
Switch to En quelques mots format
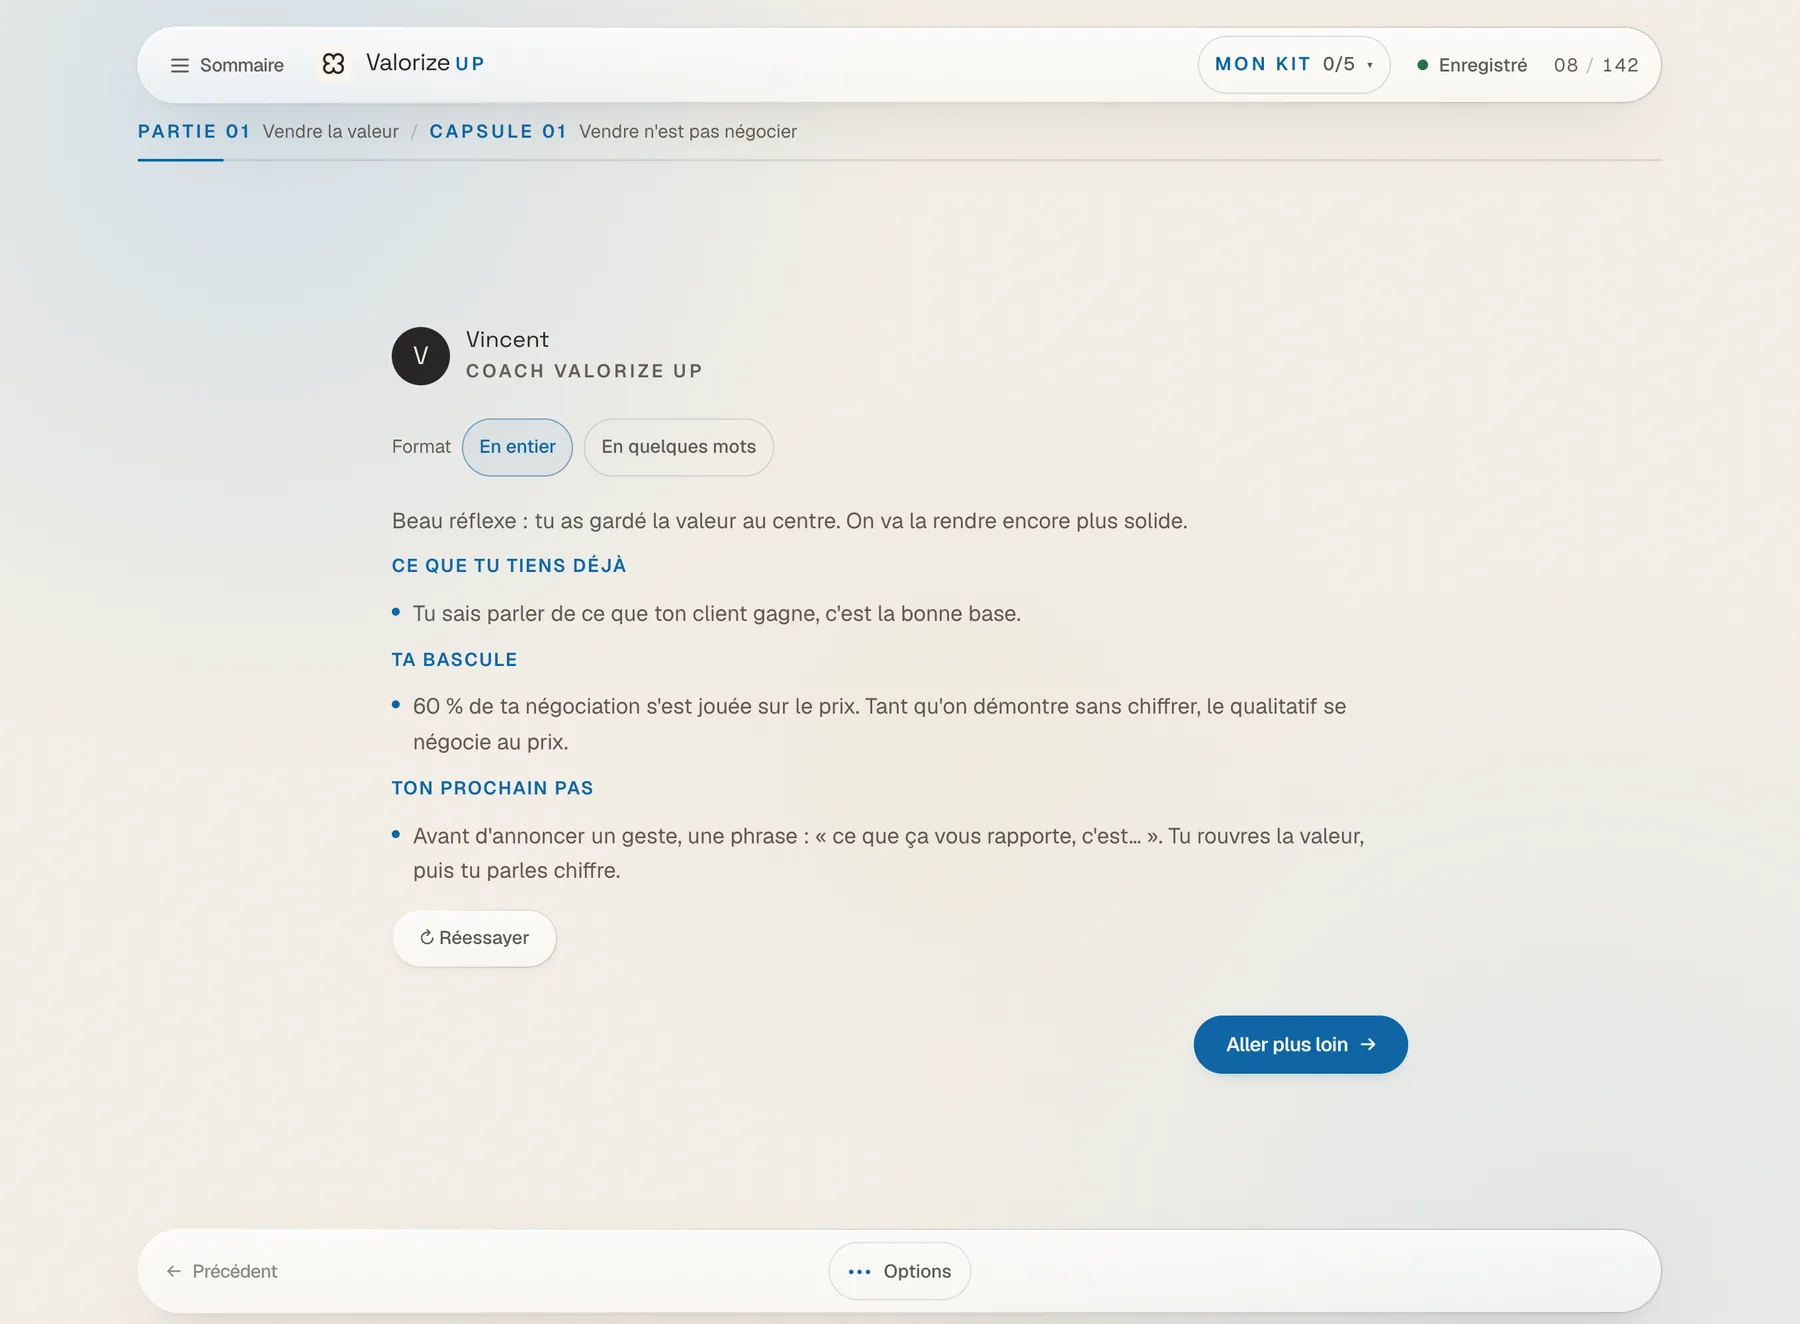tap(678, 447)
